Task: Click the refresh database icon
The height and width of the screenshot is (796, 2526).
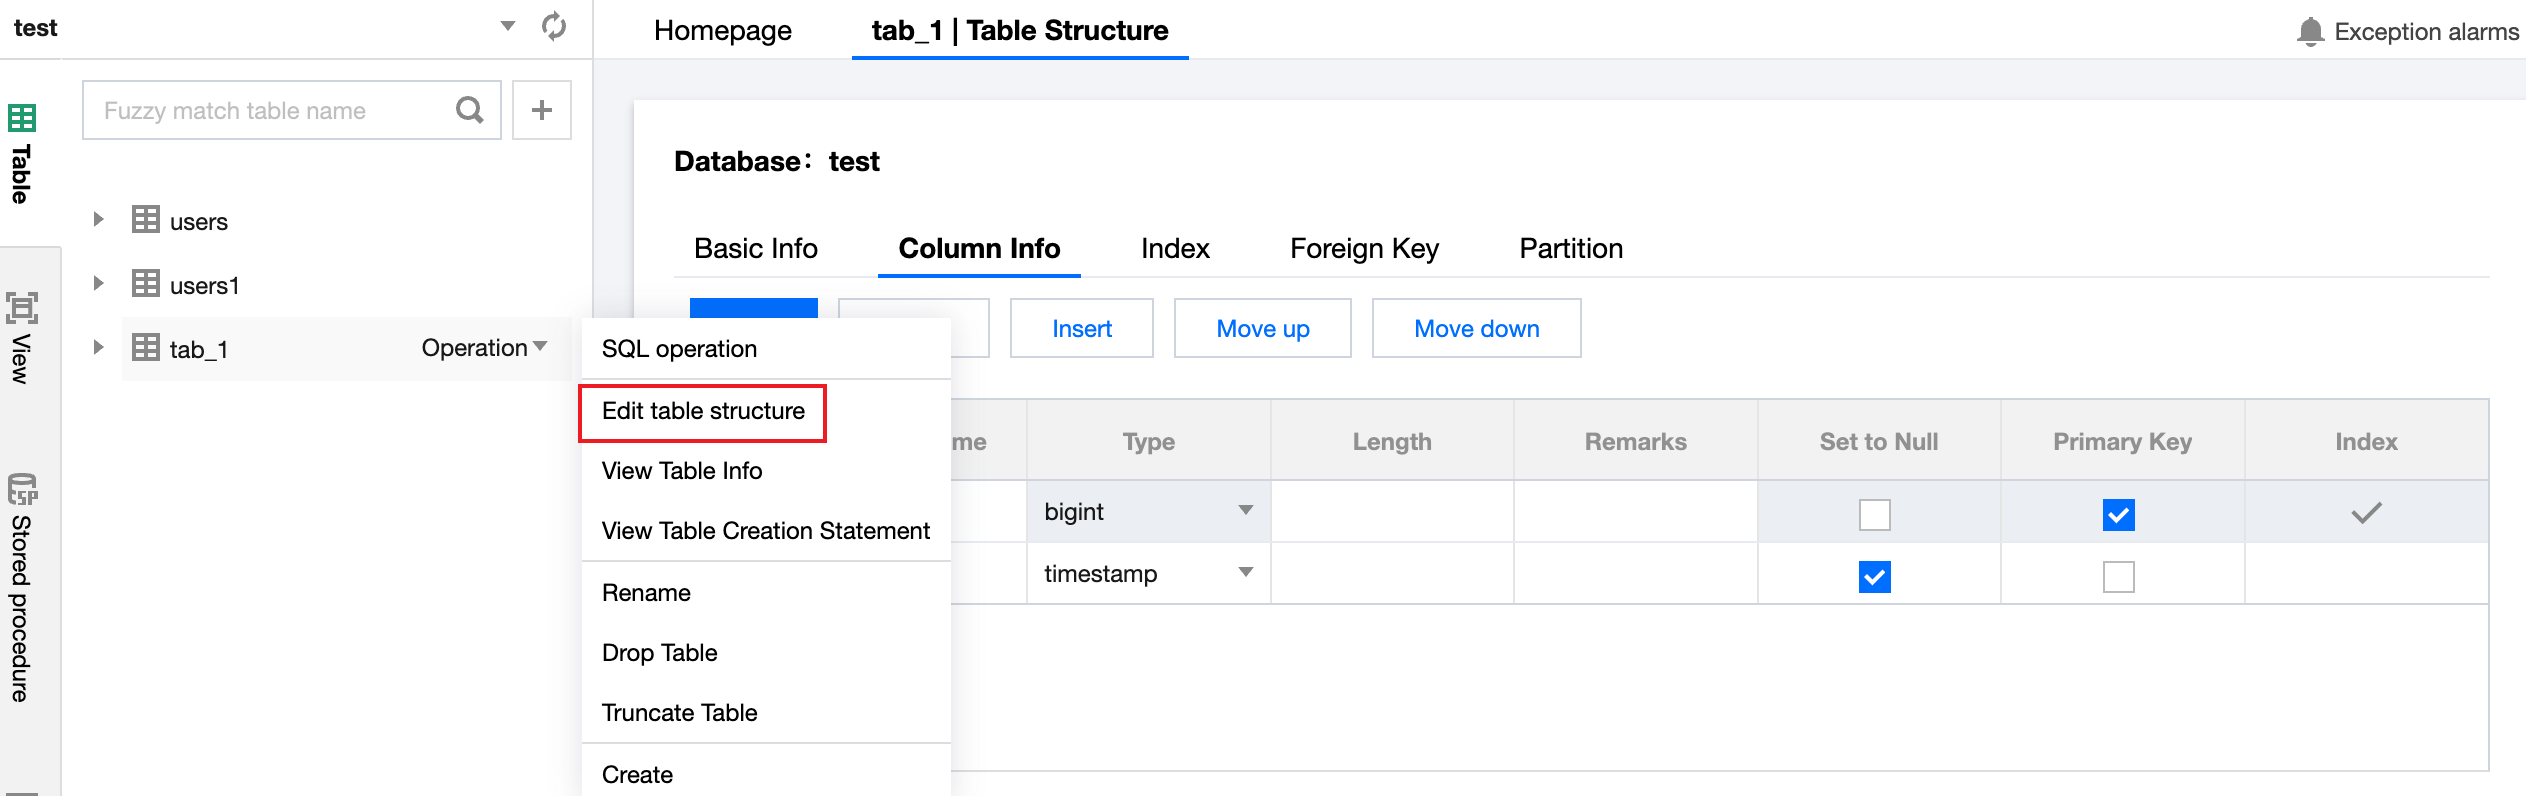Action: (554, 27)
